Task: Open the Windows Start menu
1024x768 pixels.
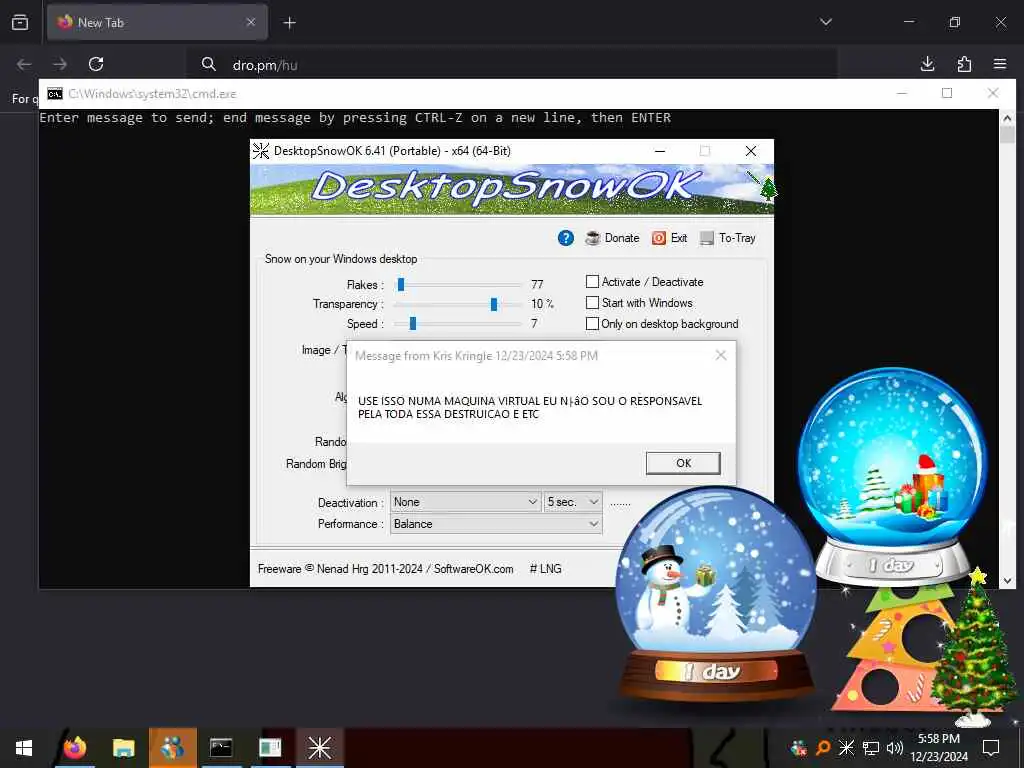Action: [x=24, y=748]
